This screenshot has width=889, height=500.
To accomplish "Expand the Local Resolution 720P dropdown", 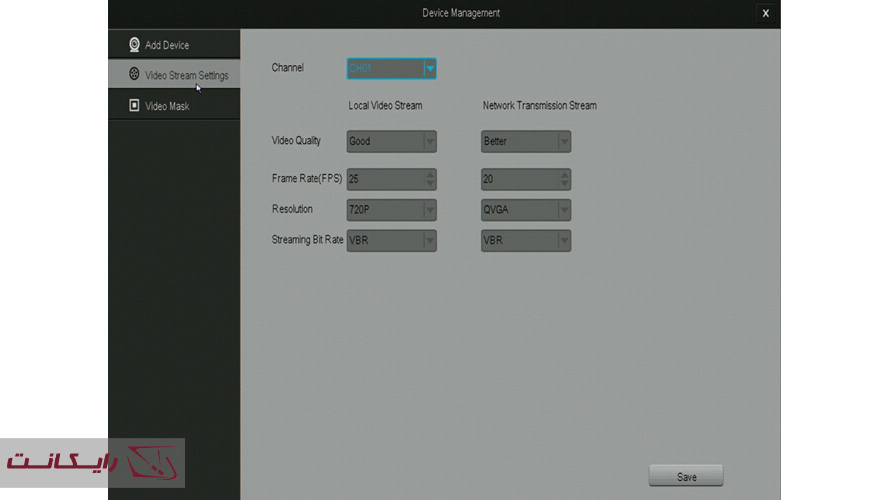I will (430, 210).
